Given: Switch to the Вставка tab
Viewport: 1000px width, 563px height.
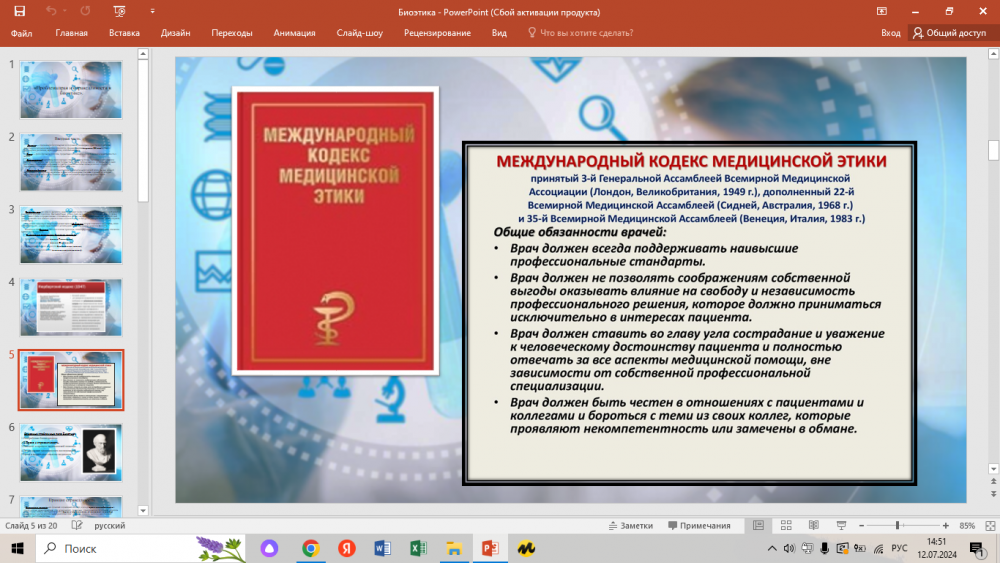Looking at the screenshot, I should (x=124, y=33).
